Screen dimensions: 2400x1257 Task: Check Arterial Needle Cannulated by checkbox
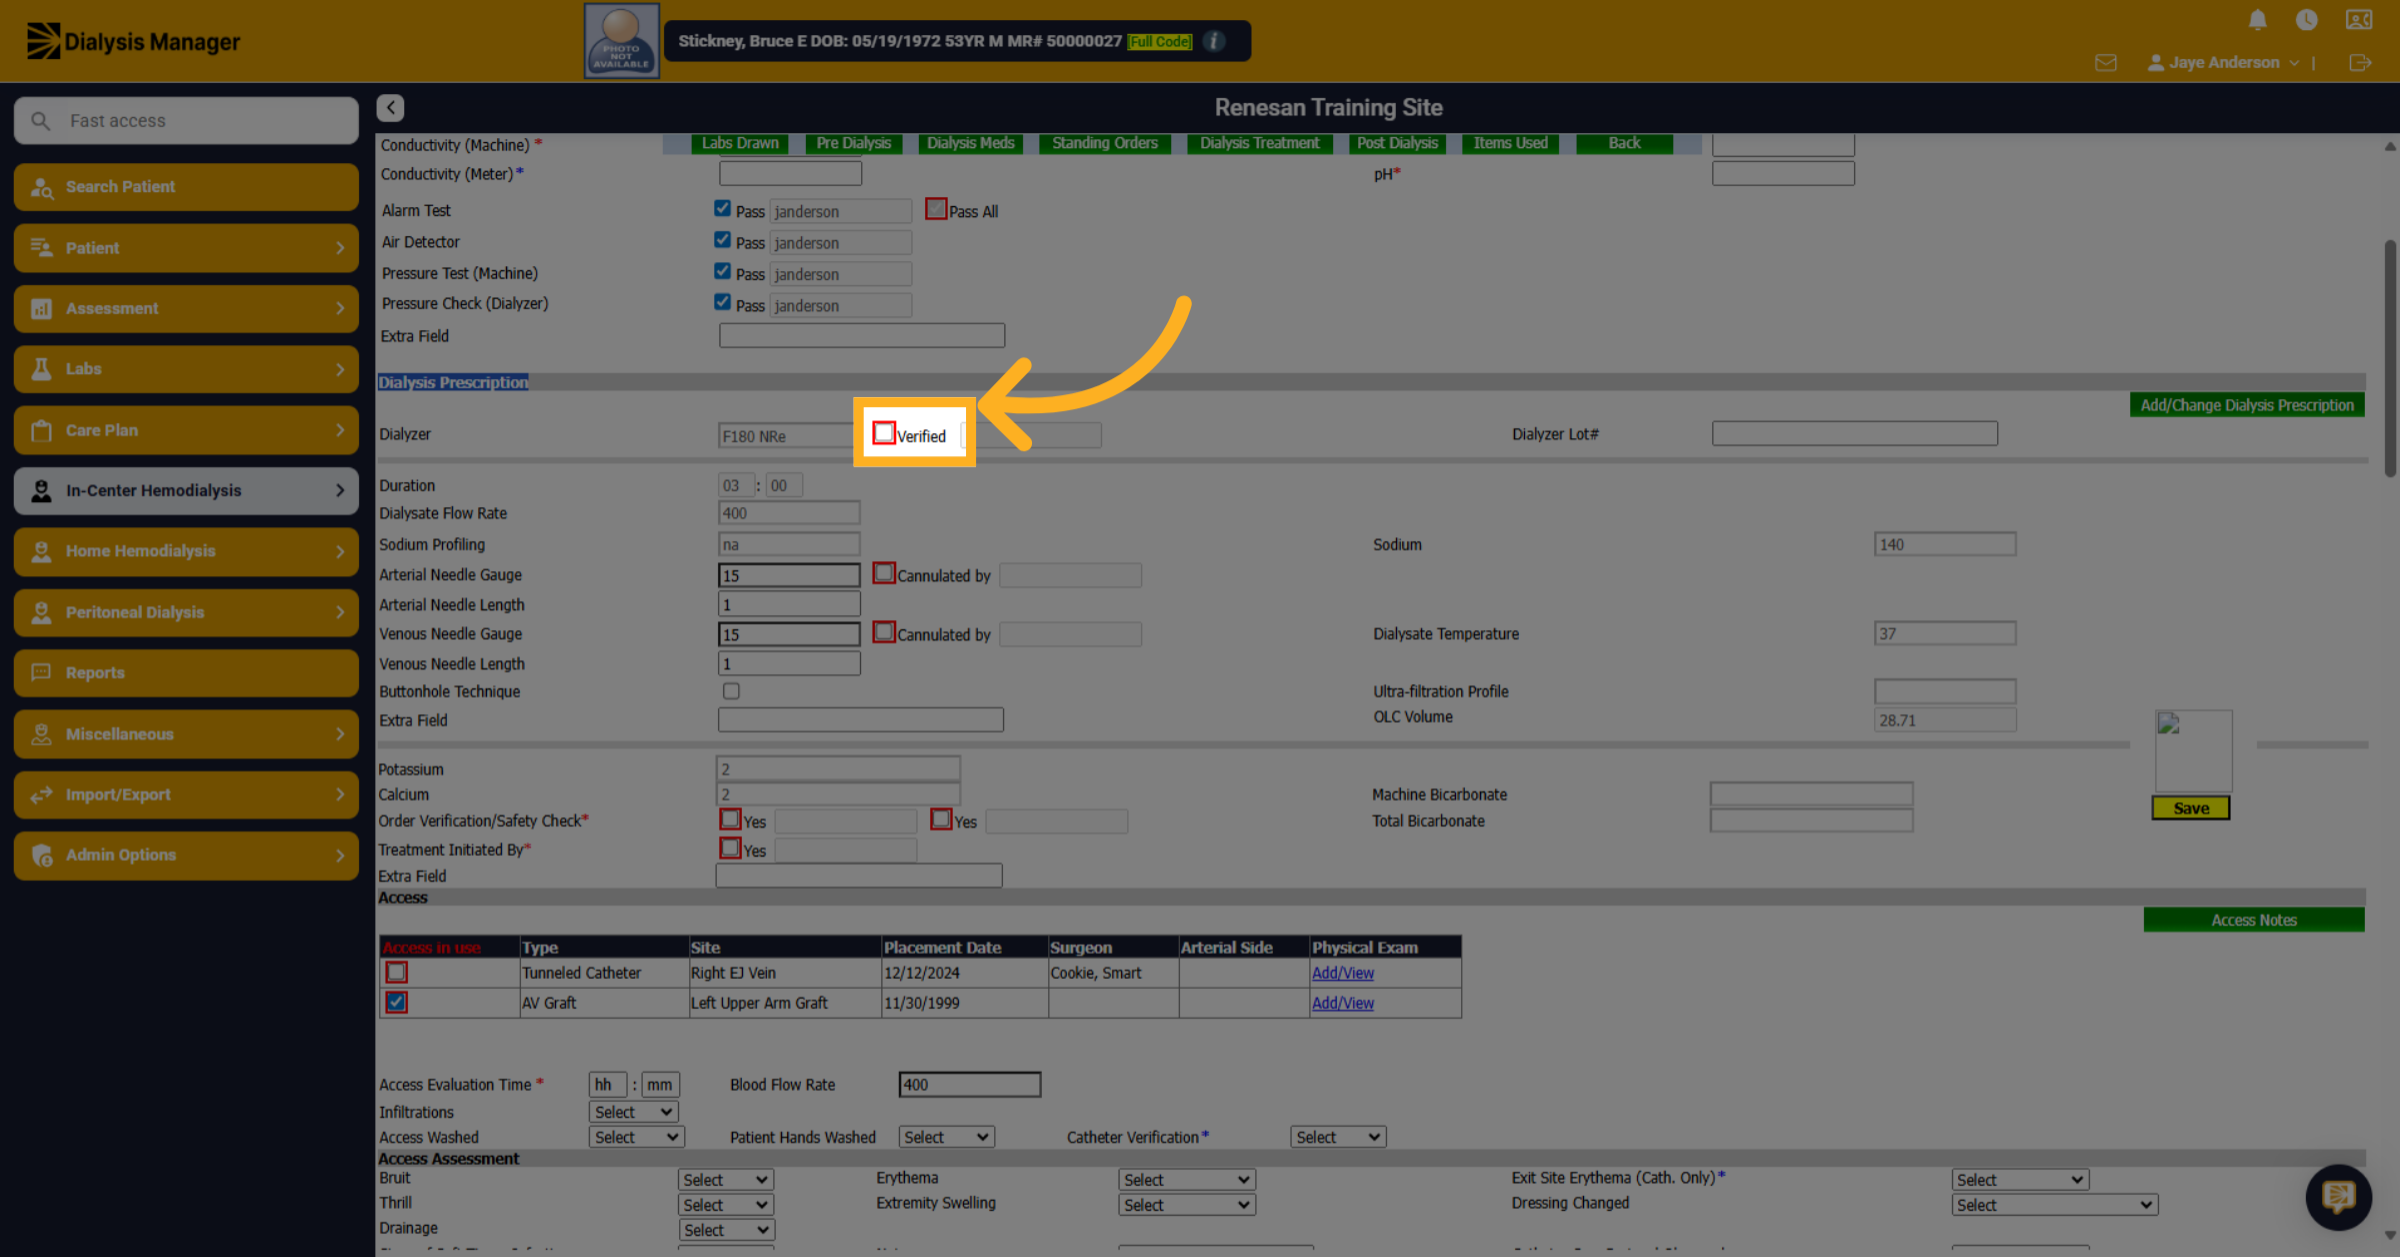(884, 573)
